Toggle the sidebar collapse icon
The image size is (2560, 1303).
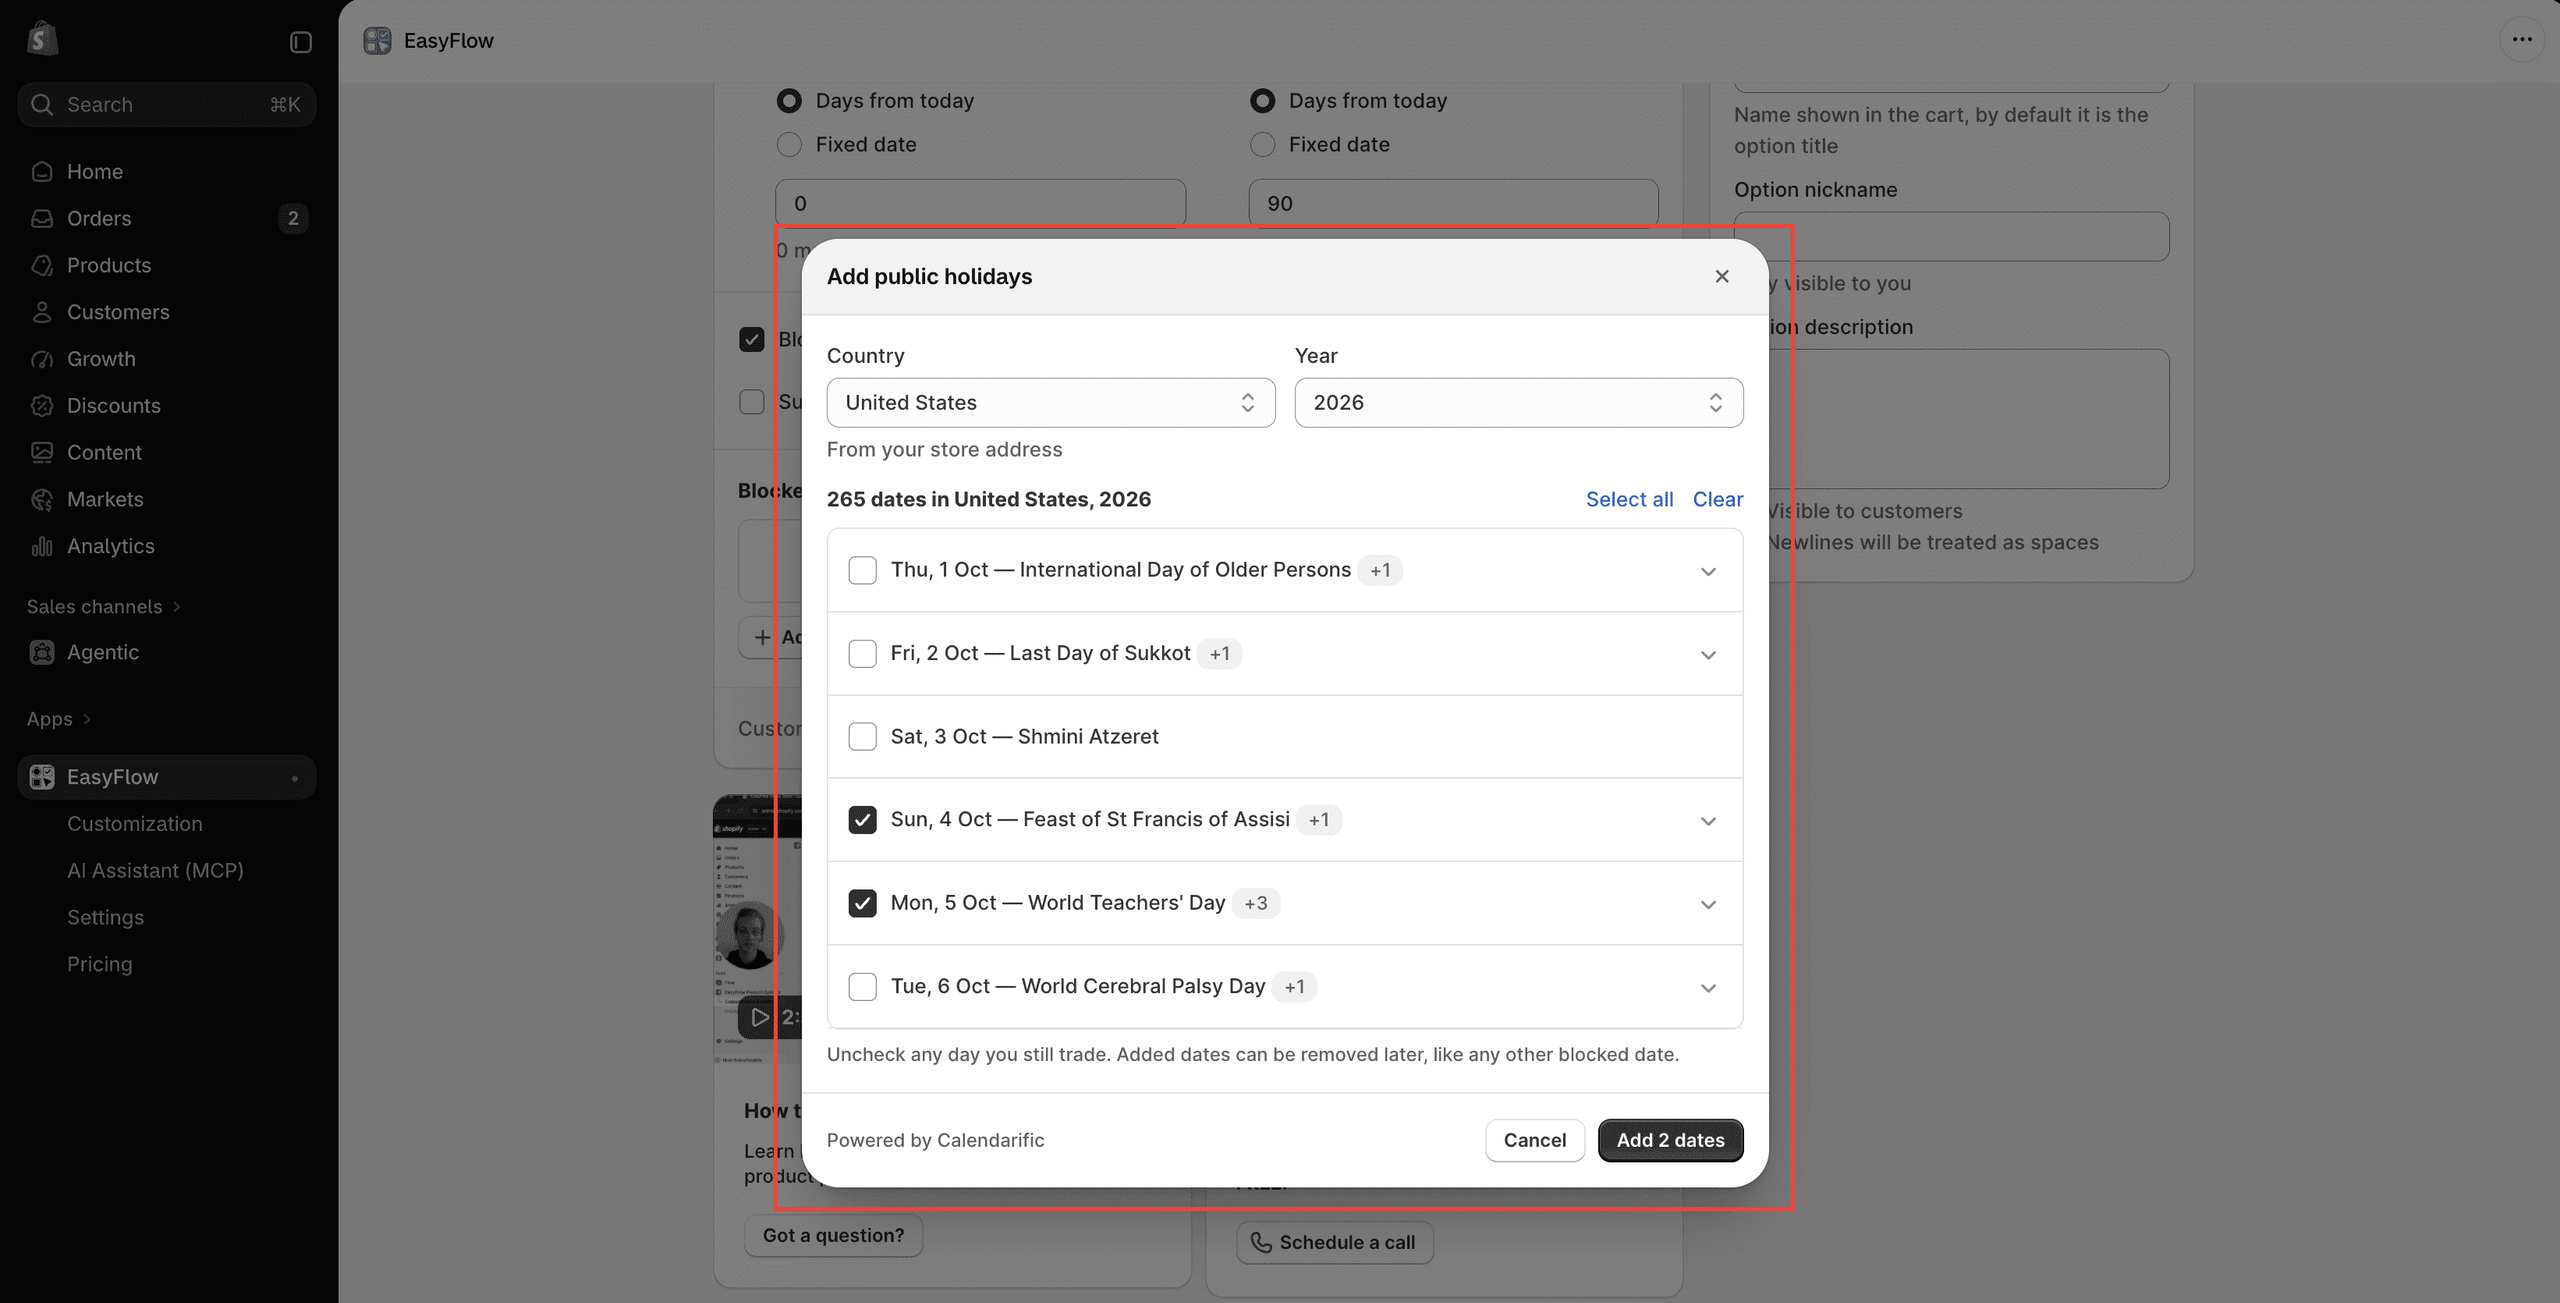click(x=301, y=41)
